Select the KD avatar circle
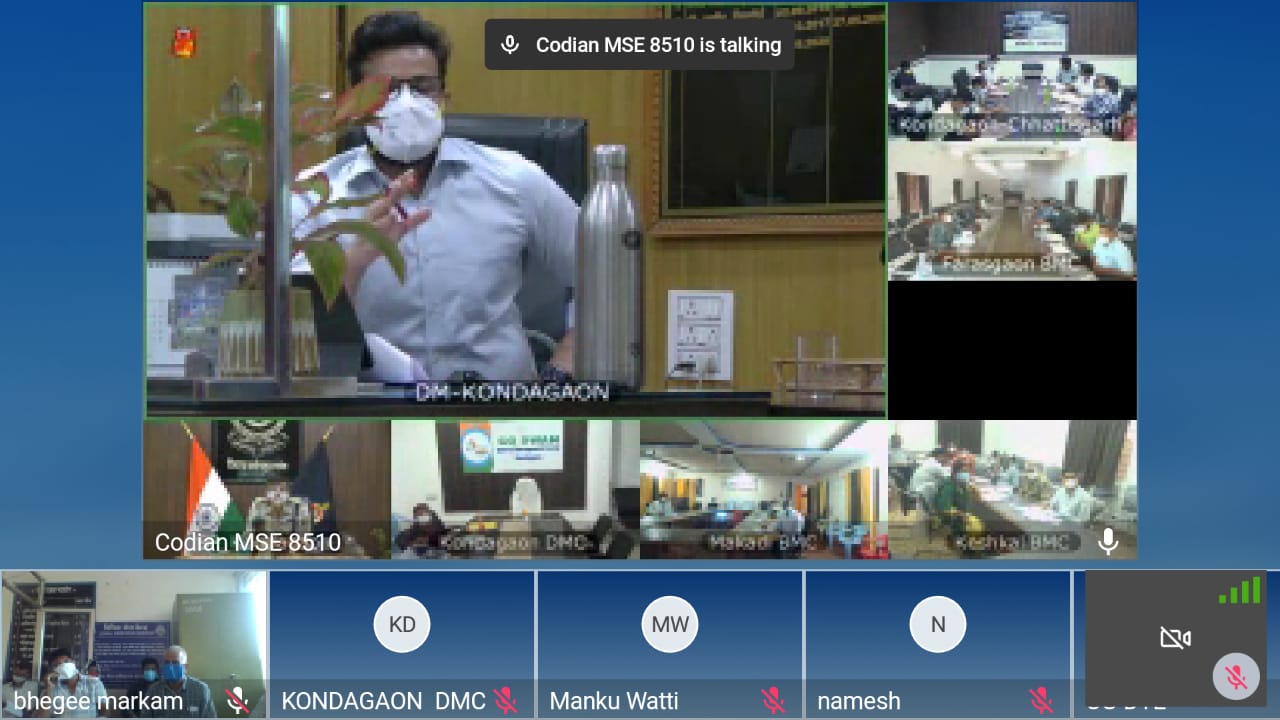The width and height of the screenshot is (1280, 720). (x=402, y=624)
